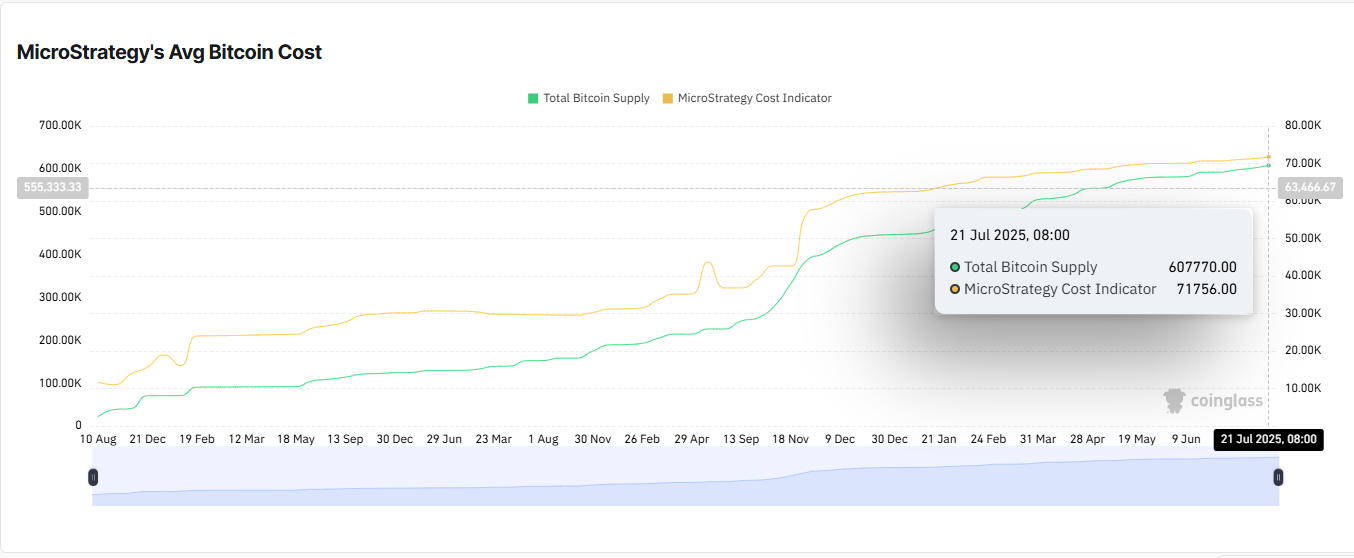The image size is (1354, 558).
Task: Click the green Total Bitcoin Supply legend swatch
Action: click(x=533, y=98)
